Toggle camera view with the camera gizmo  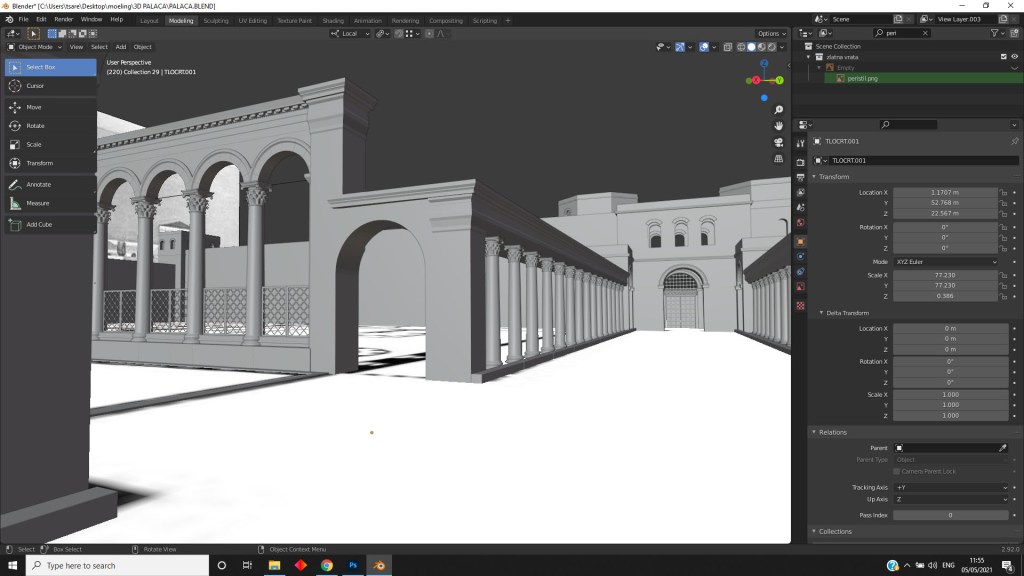click(779, 142)
